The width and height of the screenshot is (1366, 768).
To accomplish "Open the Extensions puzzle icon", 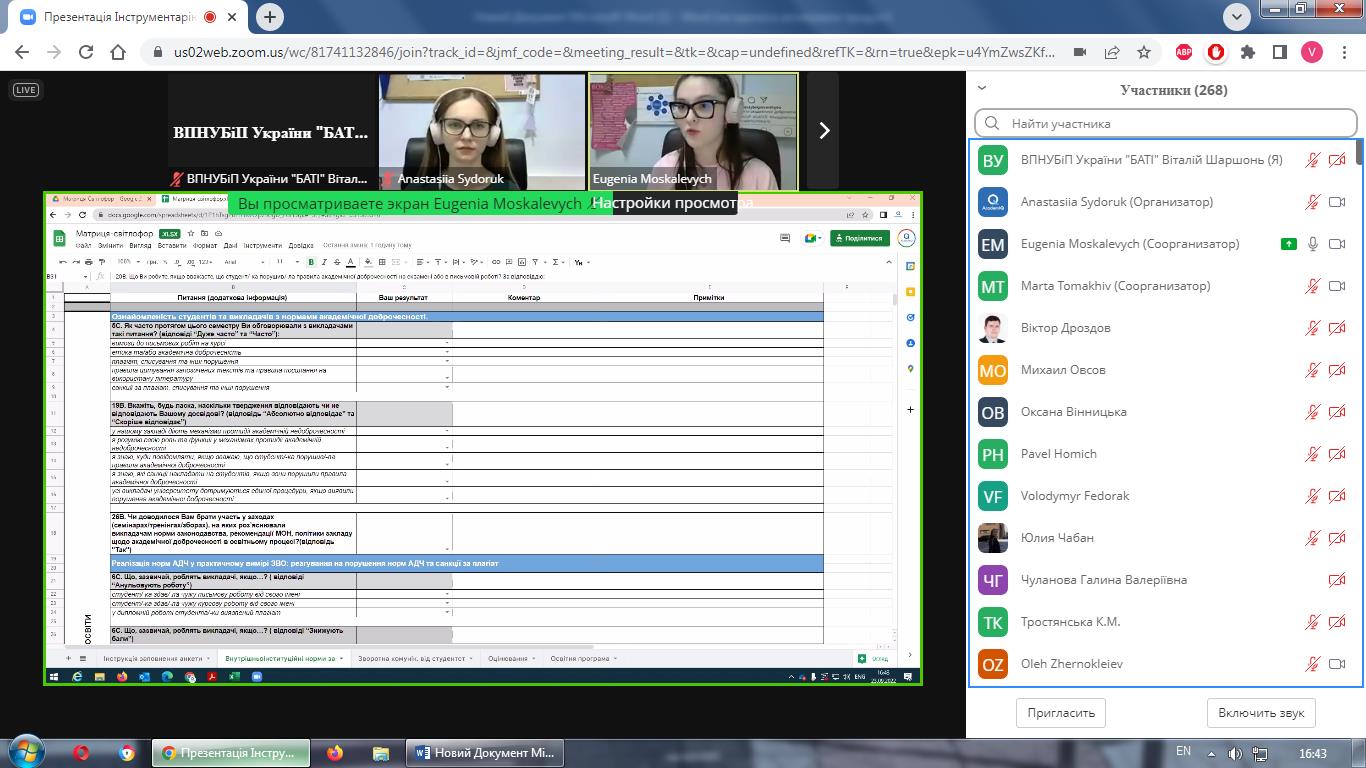I will click(1248, 52).
